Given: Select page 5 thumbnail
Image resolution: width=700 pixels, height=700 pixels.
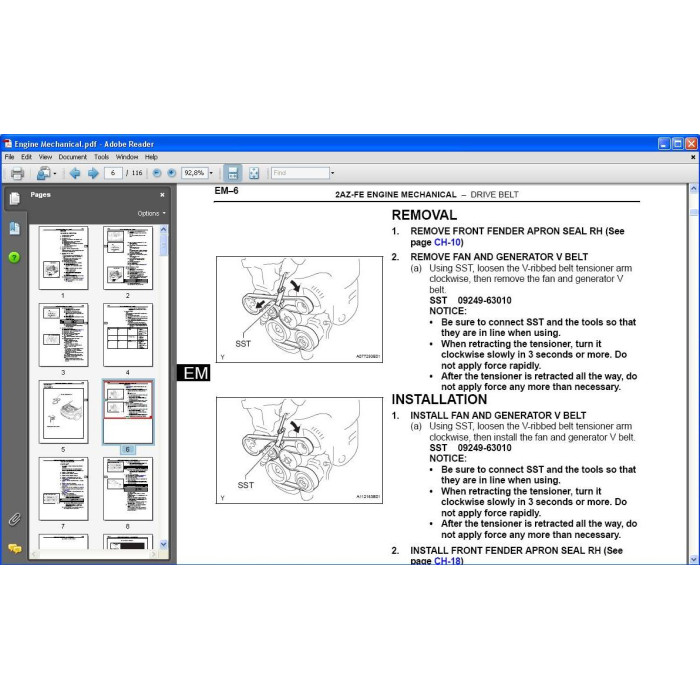Looking at the screenshot, I should pyautogui.click(x=63, y=412).
